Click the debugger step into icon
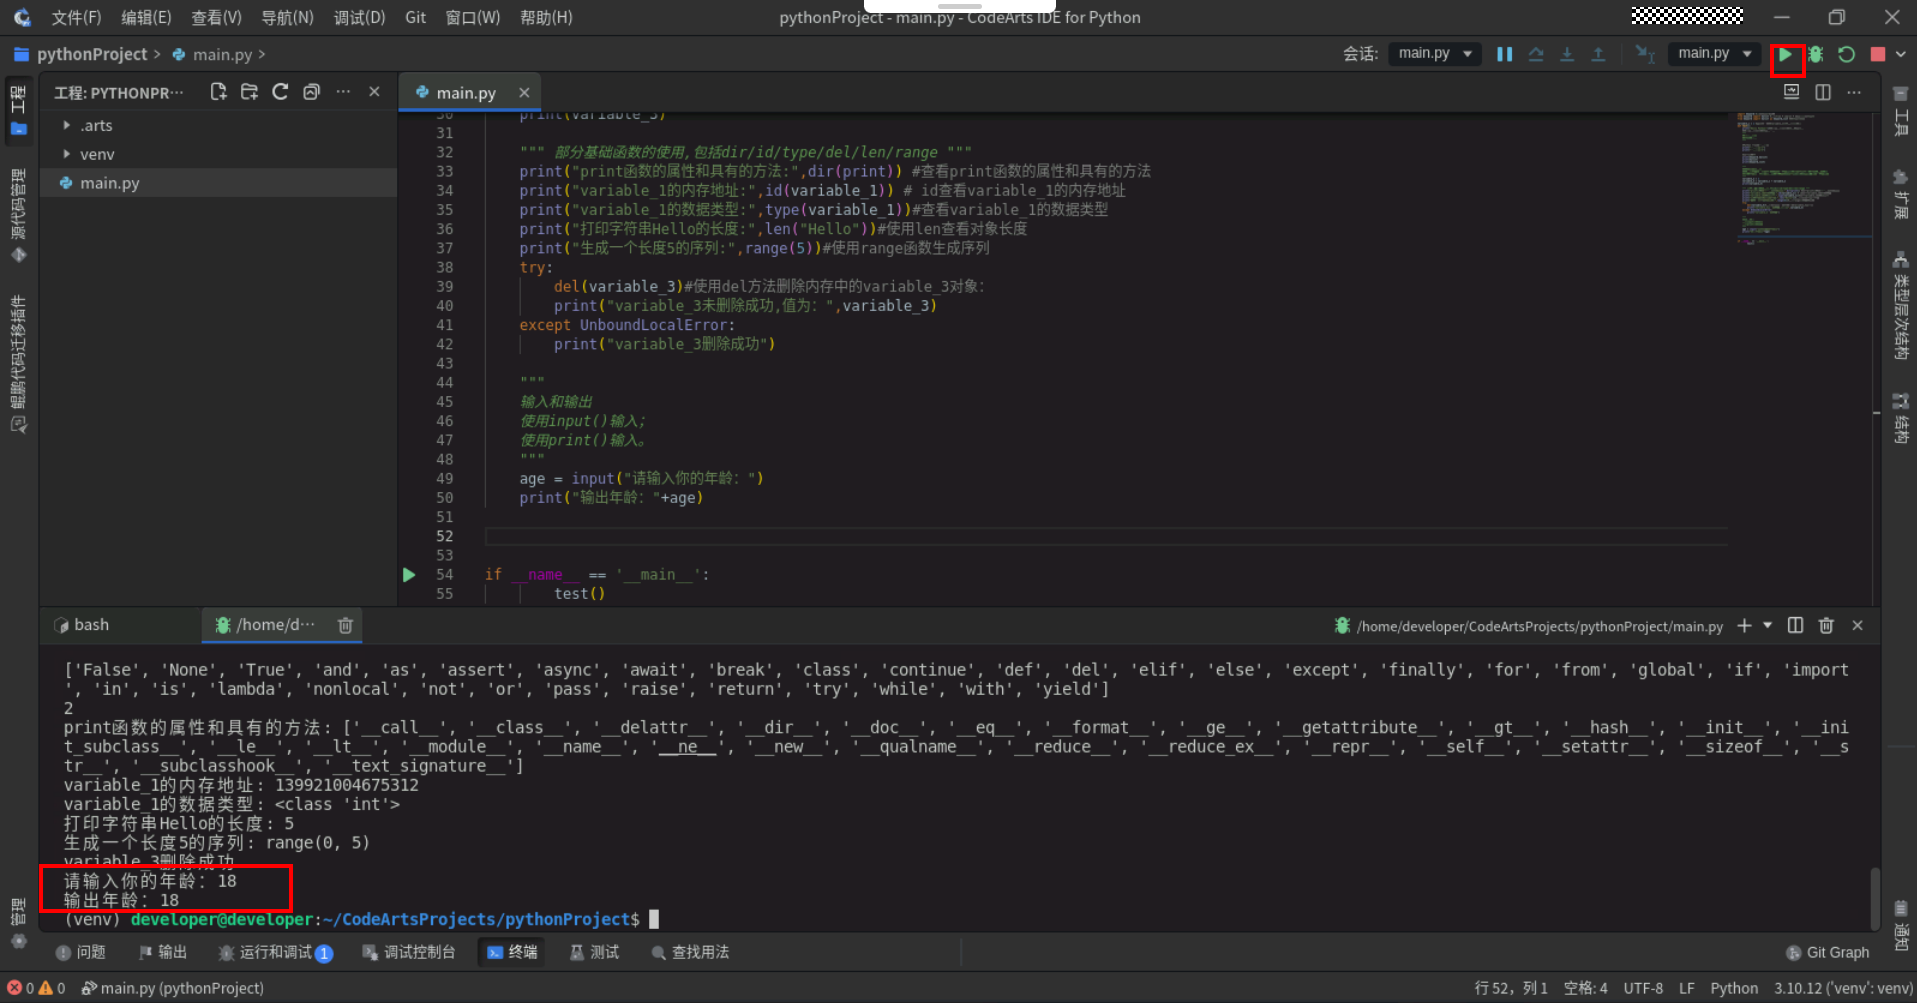The width and height of the screenshot is (1917, 1003). pyautogui.click(x=1567, y=54)
